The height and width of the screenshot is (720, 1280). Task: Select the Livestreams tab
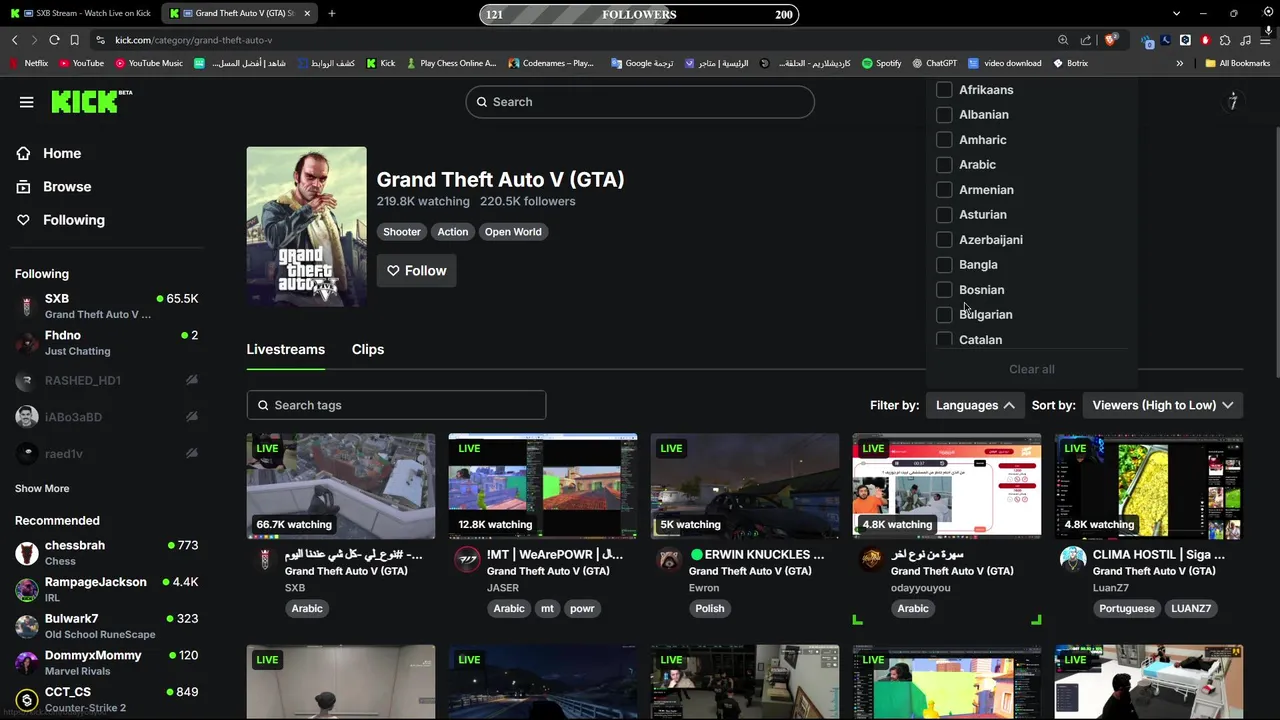click(x=285, y=349)
